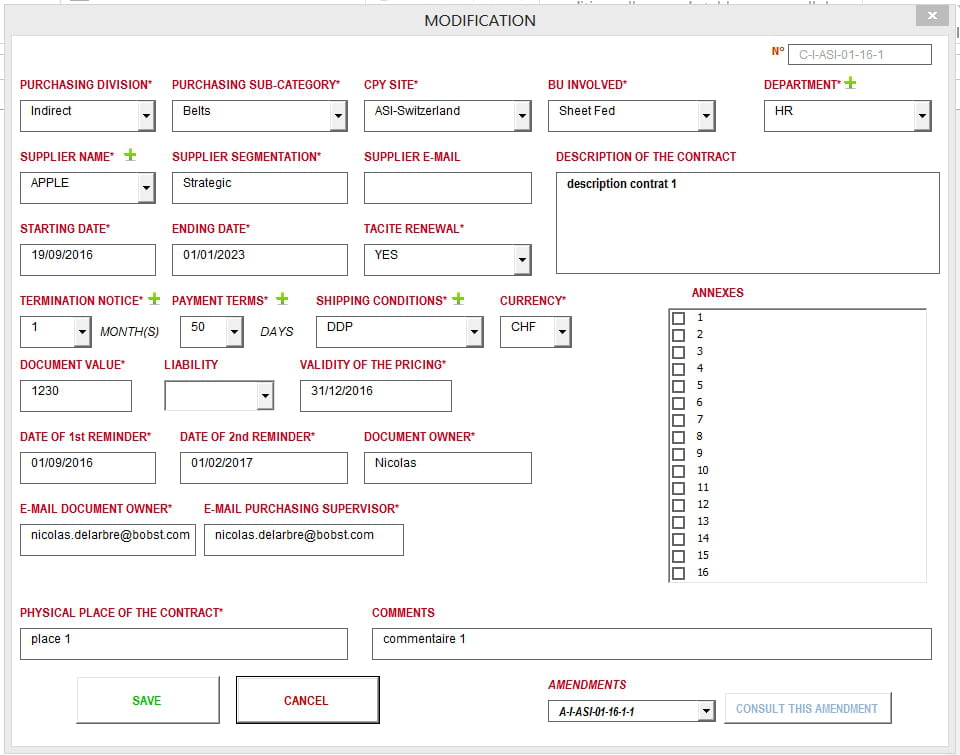Click the green plus beside Payment Terms
The width and height of the screenshot is (960, 755).
[282, 299]
